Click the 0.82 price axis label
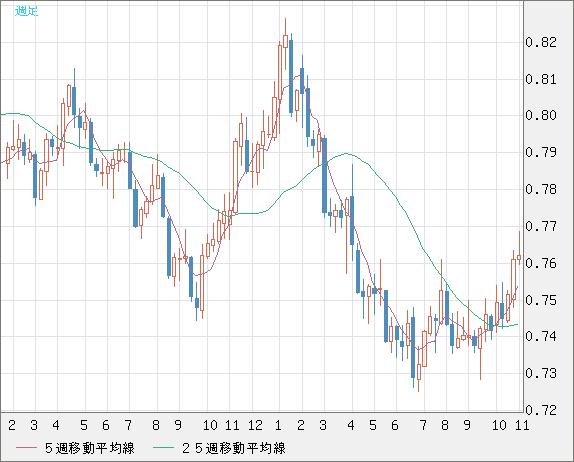This screenshot has height=462, width=574. click(541, 42)
